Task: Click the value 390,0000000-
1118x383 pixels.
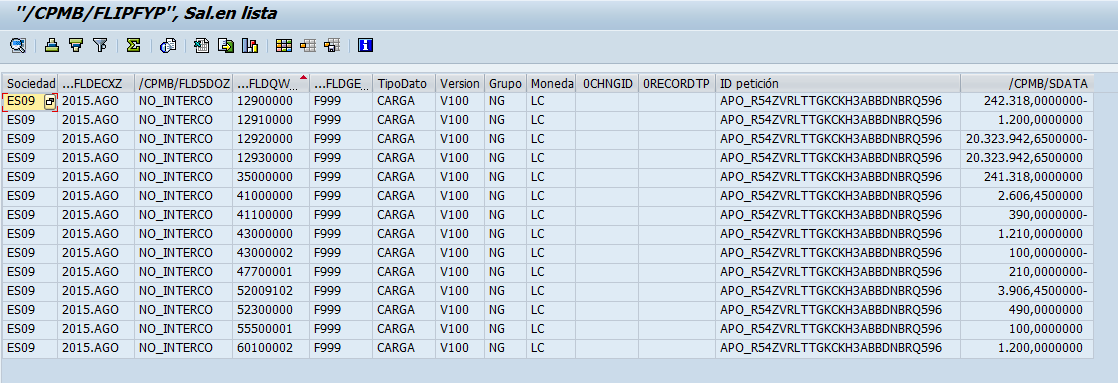Action: 1047,215
